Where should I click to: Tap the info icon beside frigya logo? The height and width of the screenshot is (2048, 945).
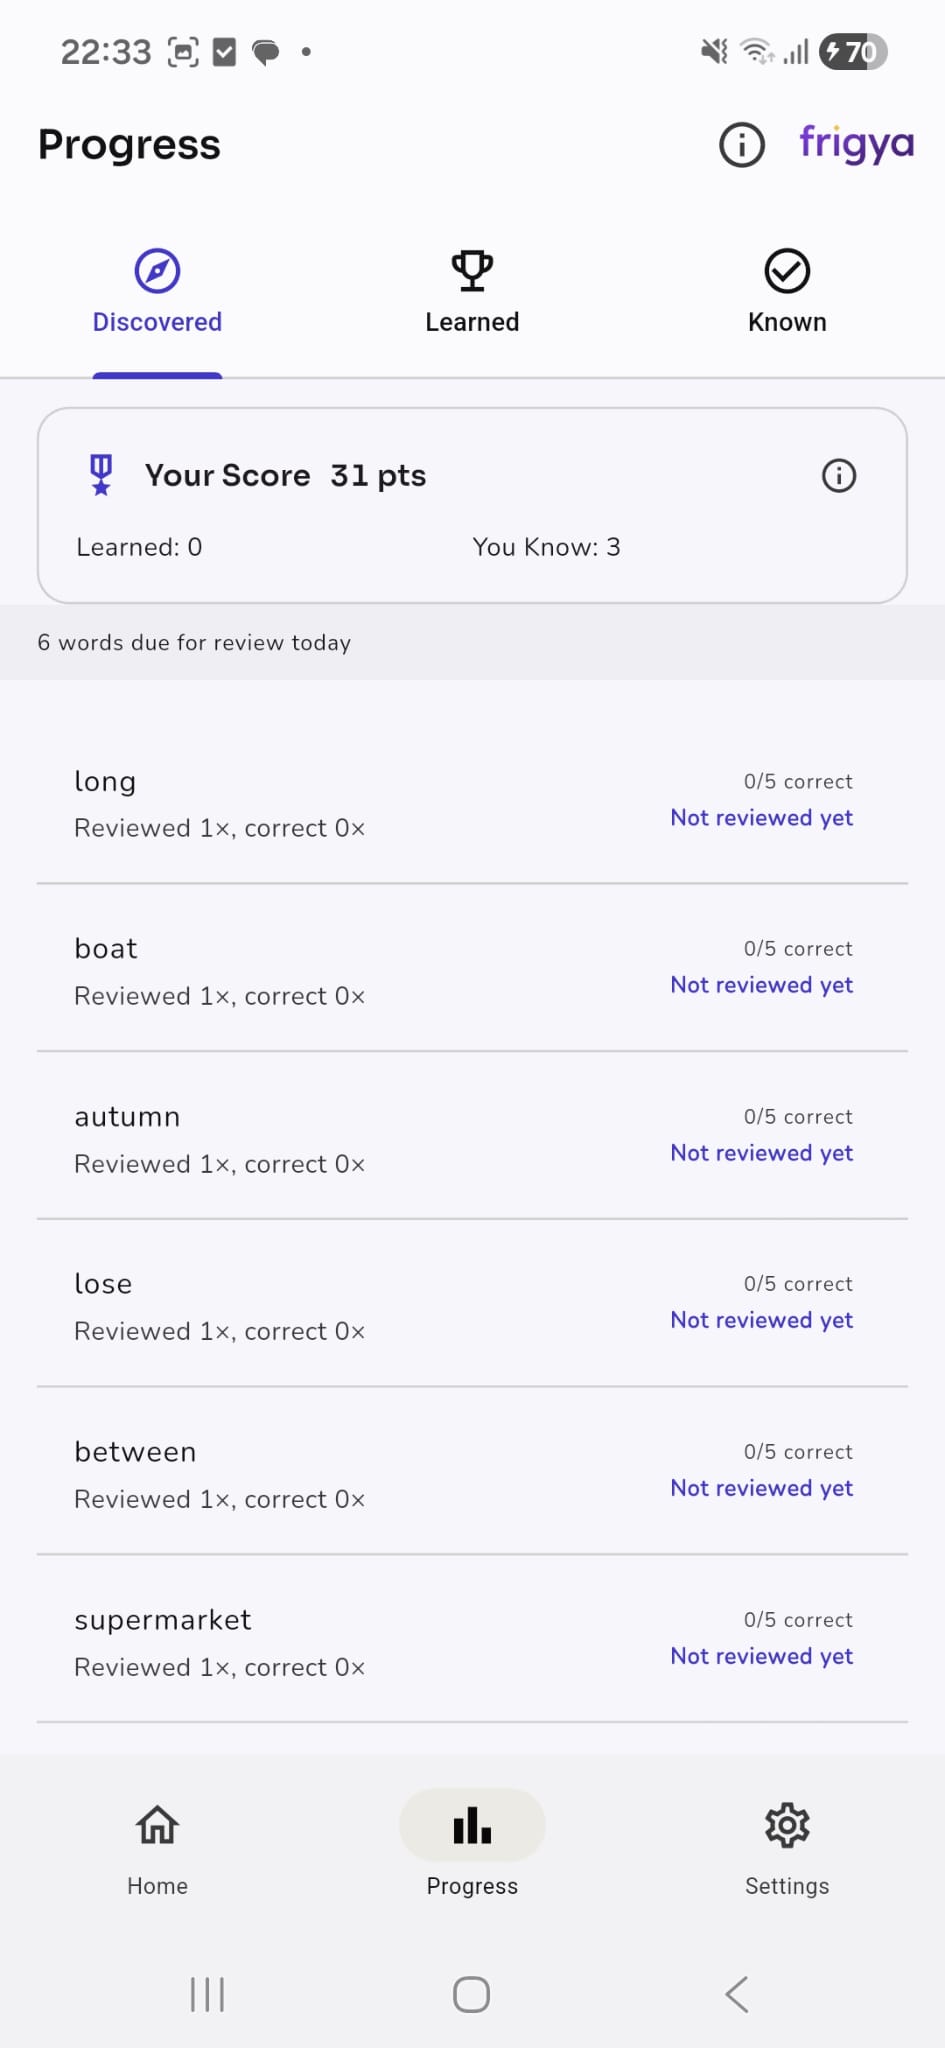[x=741, y=145]
